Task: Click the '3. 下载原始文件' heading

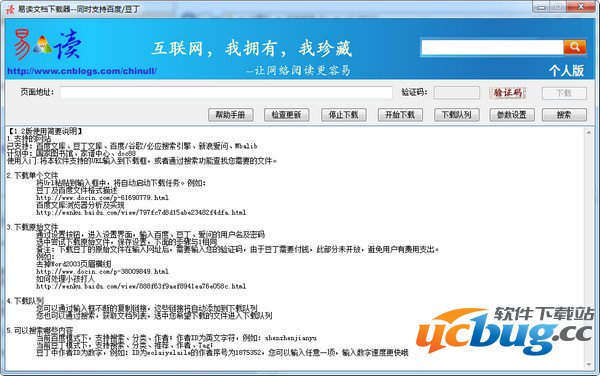Action: 33,227
